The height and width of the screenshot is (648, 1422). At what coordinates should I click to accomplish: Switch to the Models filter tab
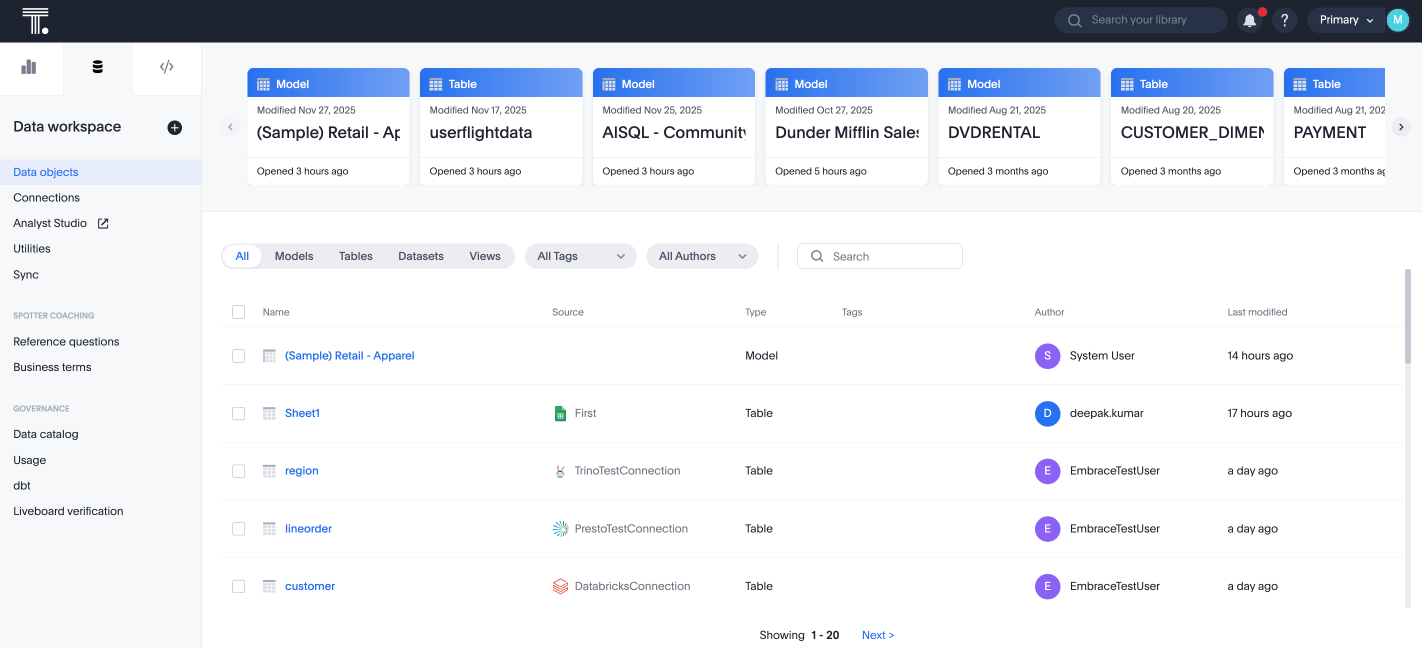click(293, 256)
